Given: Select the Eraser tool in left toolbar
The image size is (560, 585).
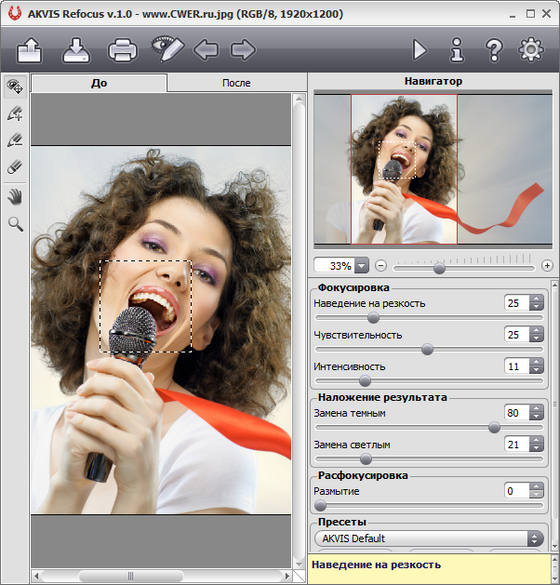Looking at the screenshot, I should click(15, 167).
